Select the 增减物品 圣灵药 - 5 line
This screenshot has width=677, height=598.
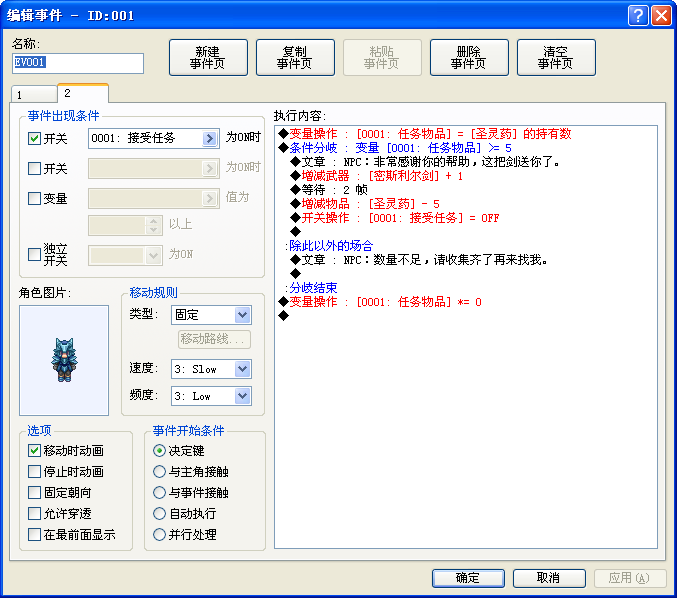[365, 204]
